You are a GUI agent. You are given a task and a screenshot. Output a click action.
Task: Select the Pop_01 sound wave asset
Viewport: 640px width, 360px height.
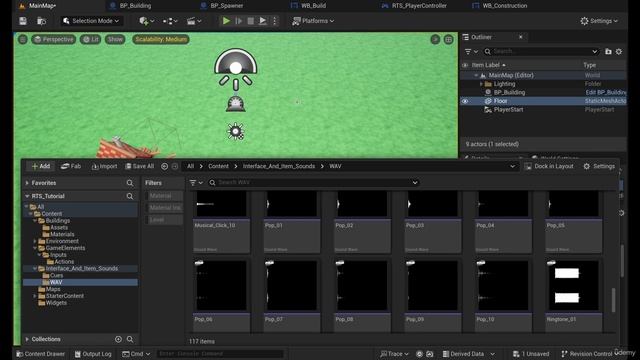[291, 222]
